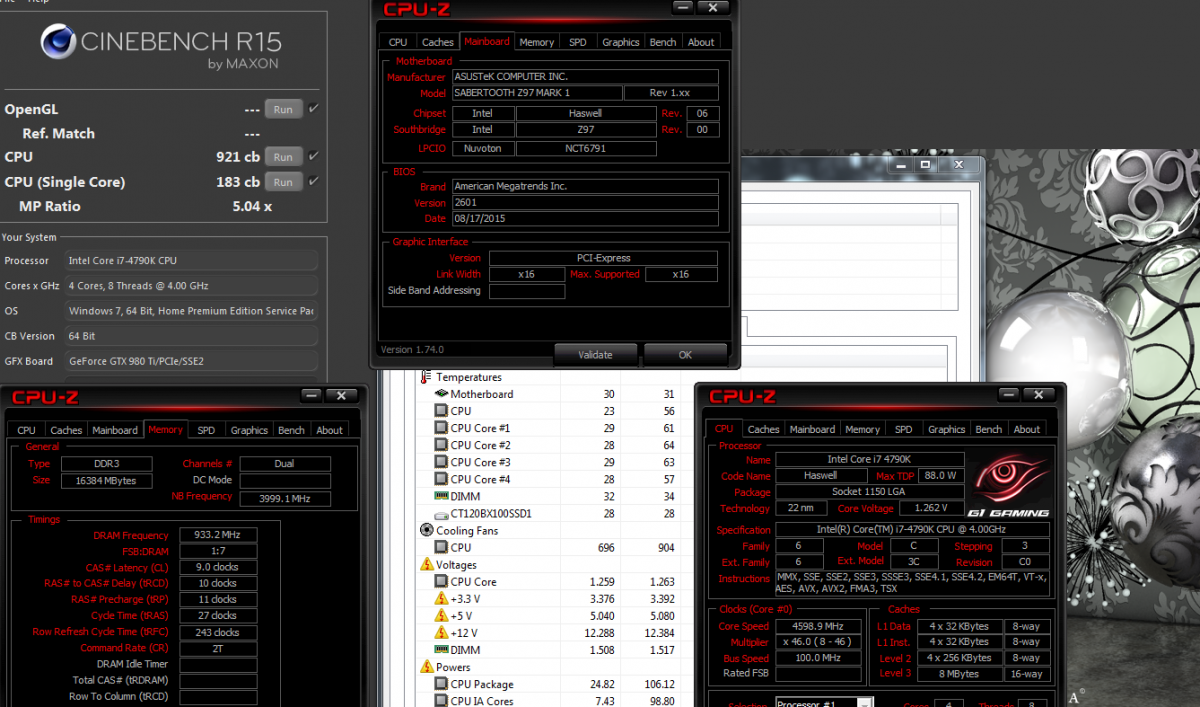Image resolution: width=1200 pixels, height=707 pixels.
Task: Click the 183 cb single core score
Action: click(x=238, y=182)
